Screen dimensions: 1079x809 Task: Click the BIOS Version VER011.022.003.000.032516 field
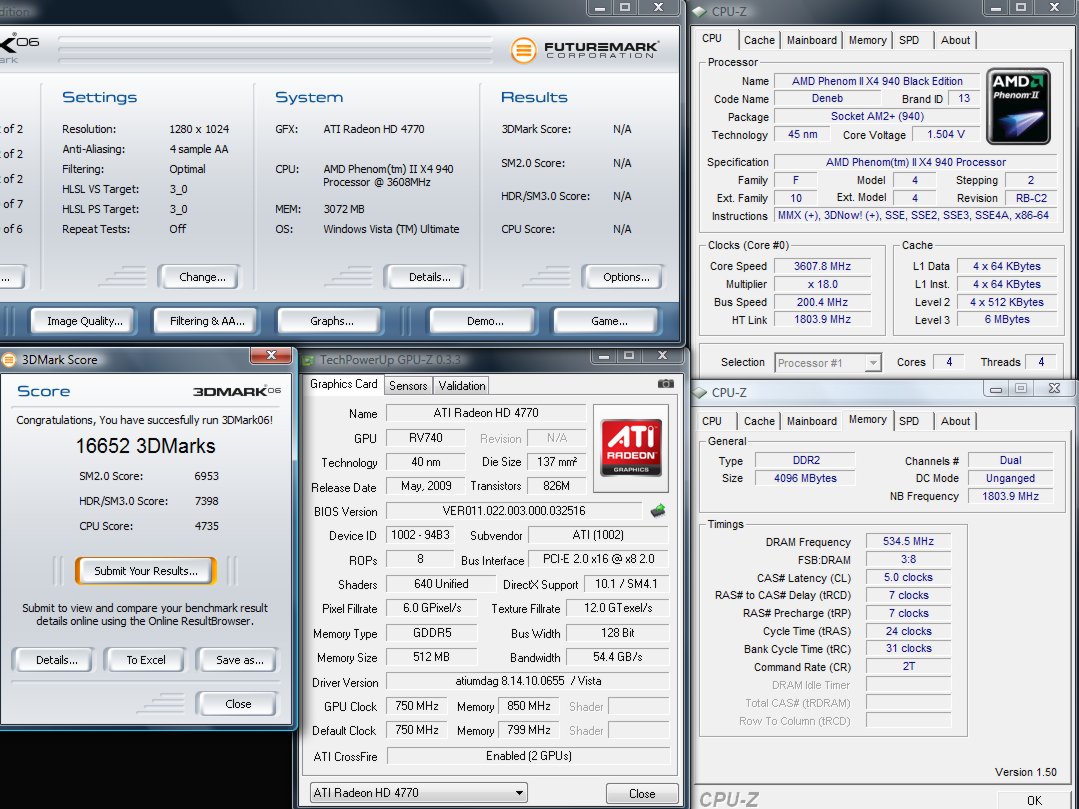514,510
